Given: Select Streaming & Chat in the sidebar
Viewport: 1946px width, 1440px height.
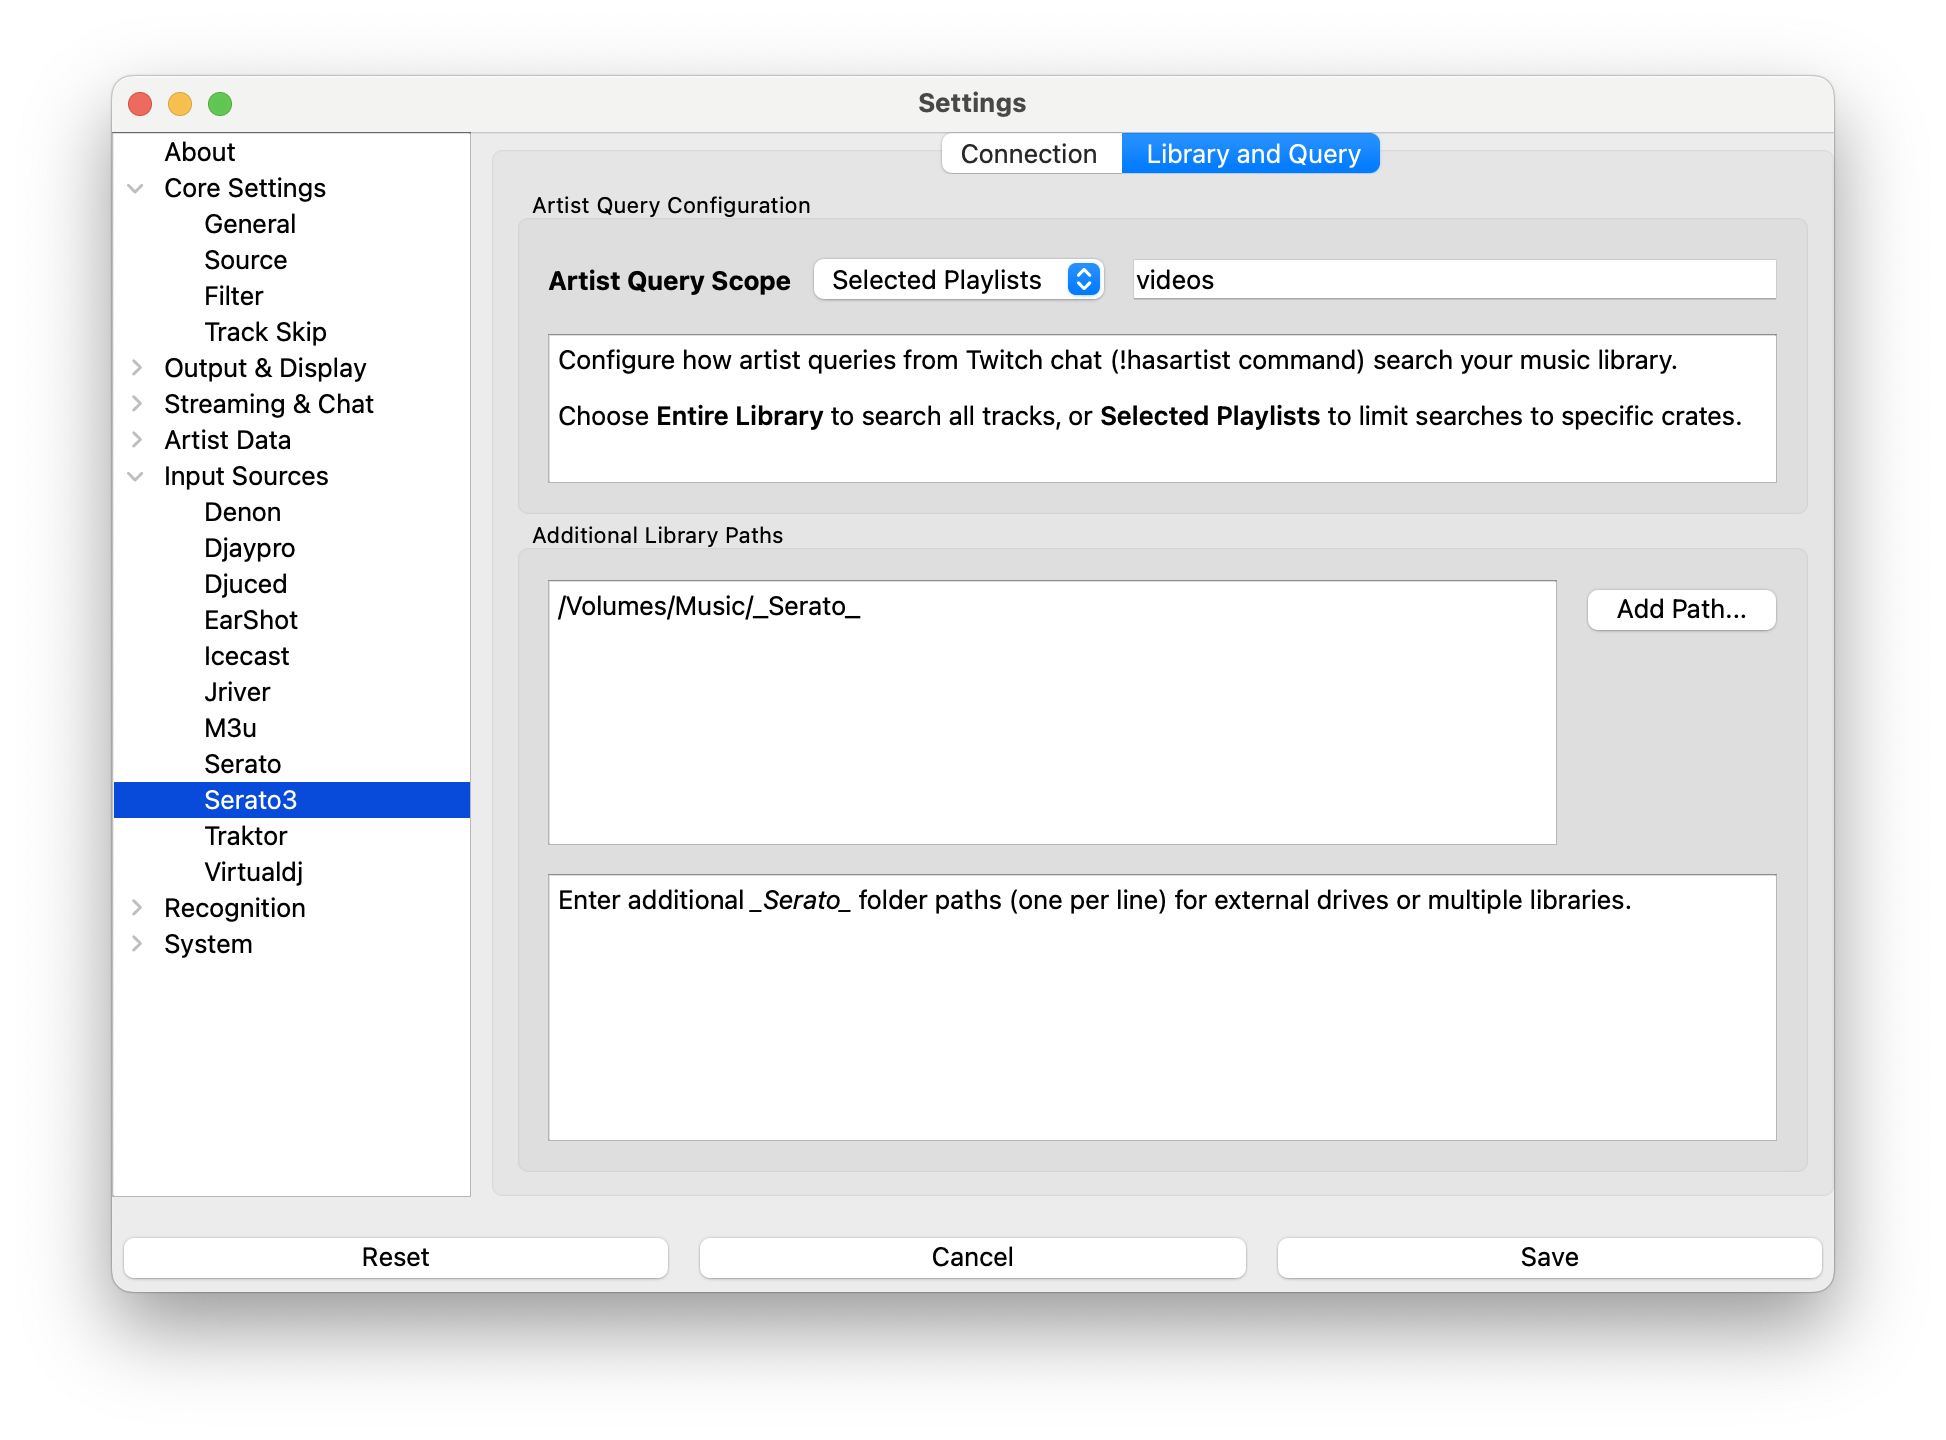Looking at the screenshot, I should click(x=269, y=404).
